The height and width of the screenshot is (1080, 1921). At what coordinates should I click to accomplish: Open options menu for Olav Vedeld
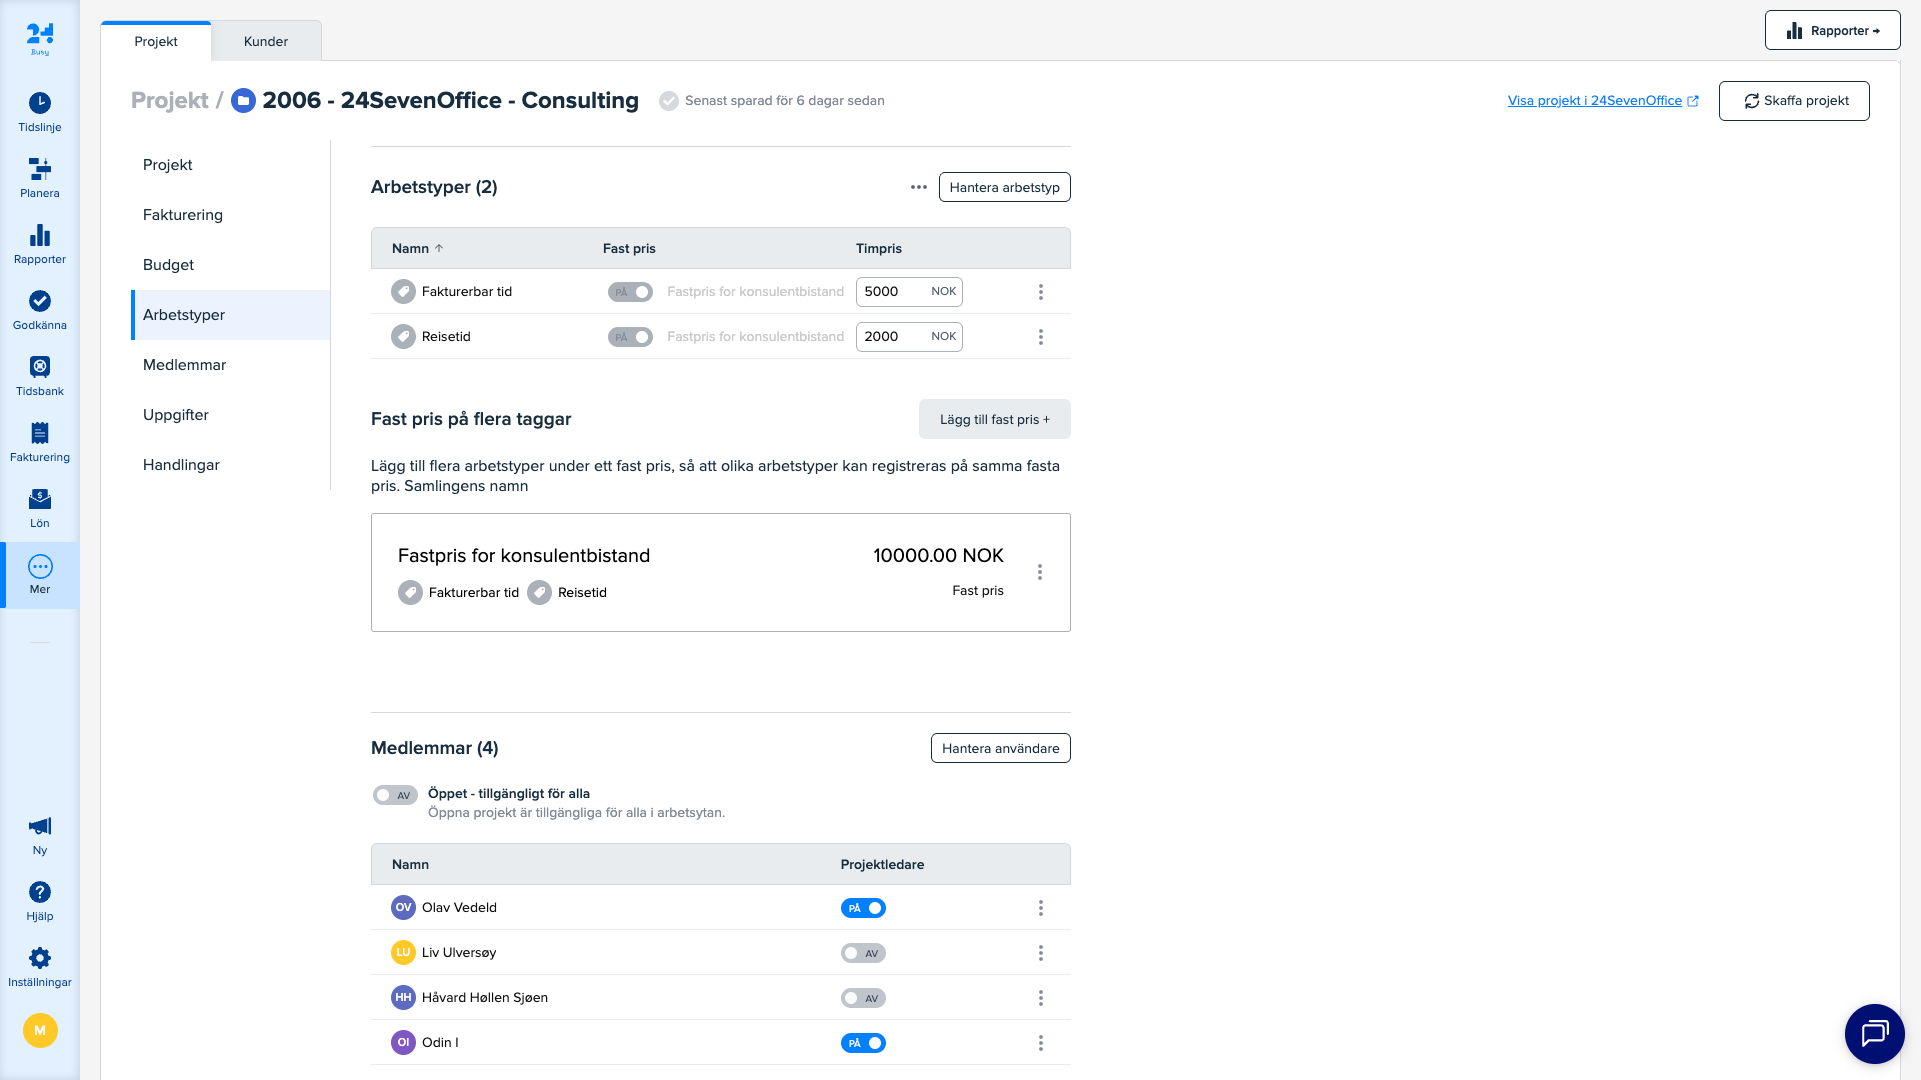click(1041, 908)
